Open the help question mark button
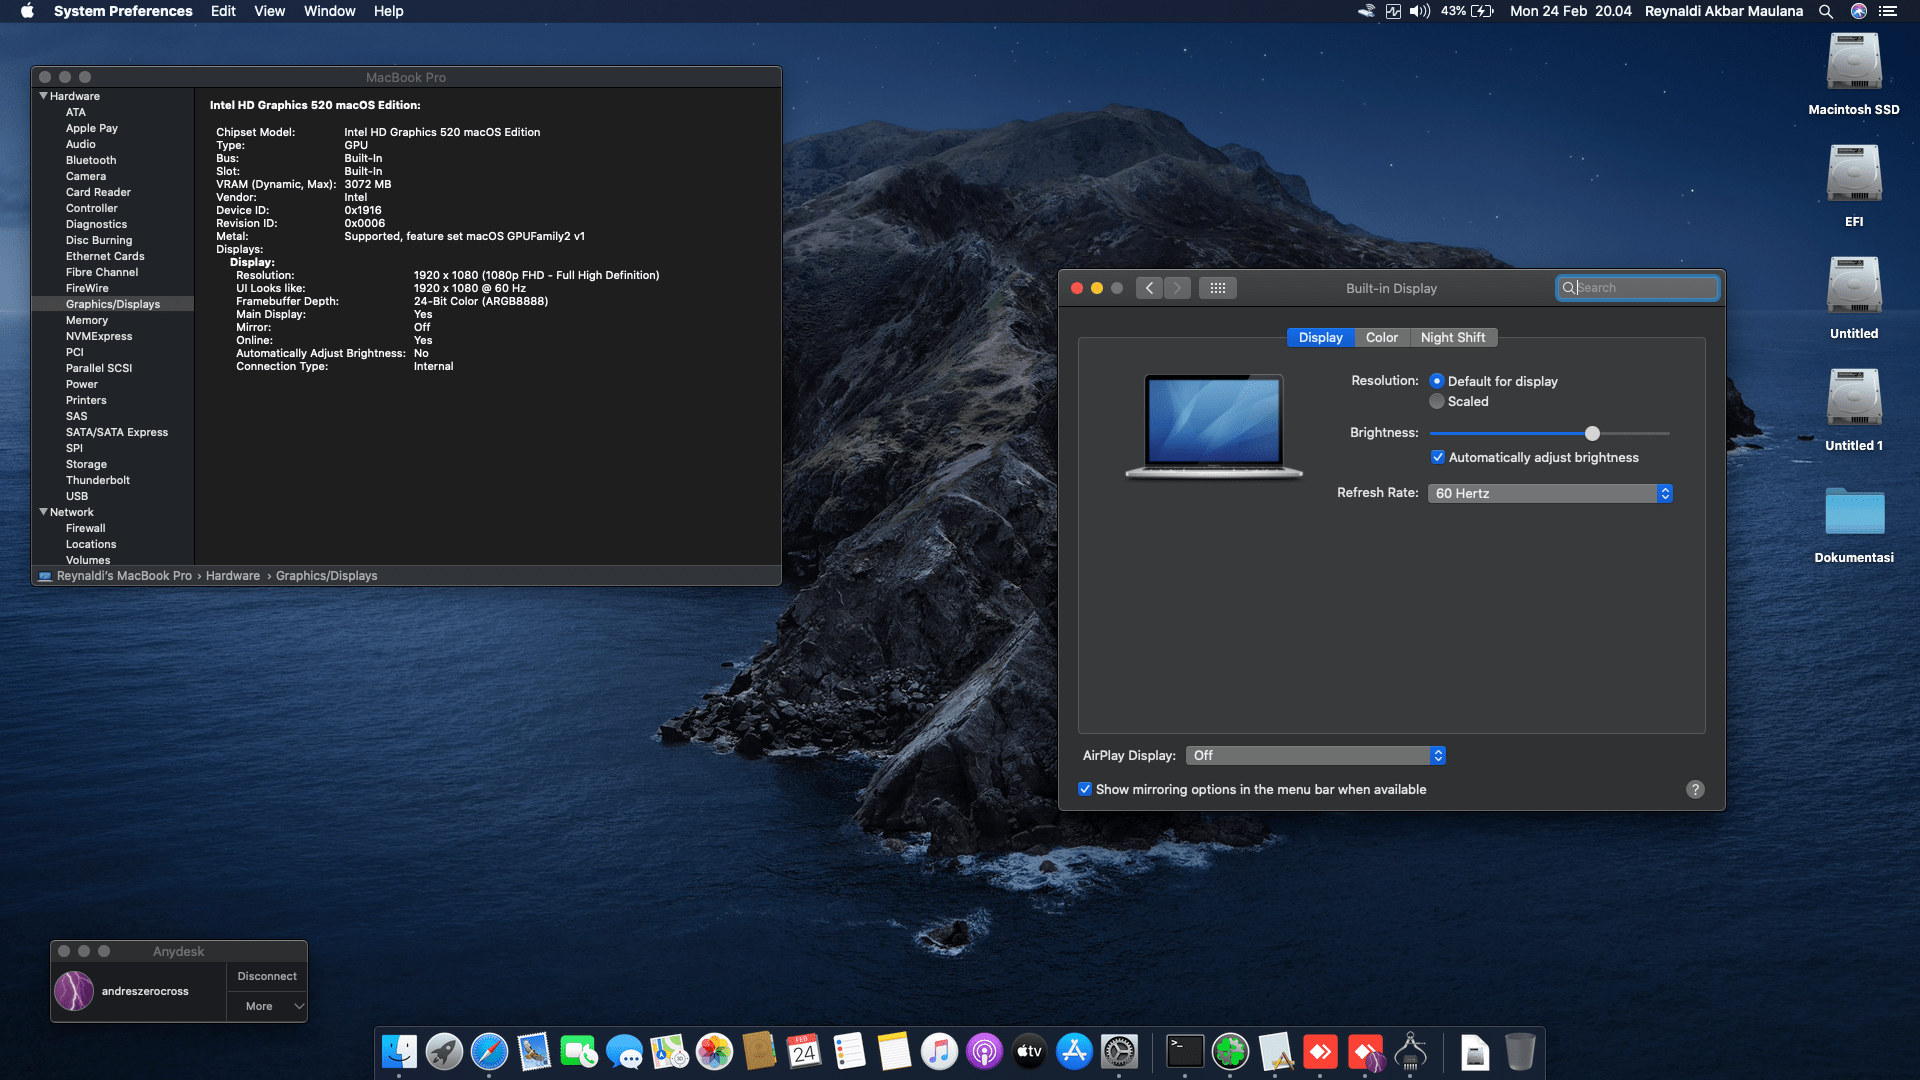1920x1080 pixels. pos(1695,789)
